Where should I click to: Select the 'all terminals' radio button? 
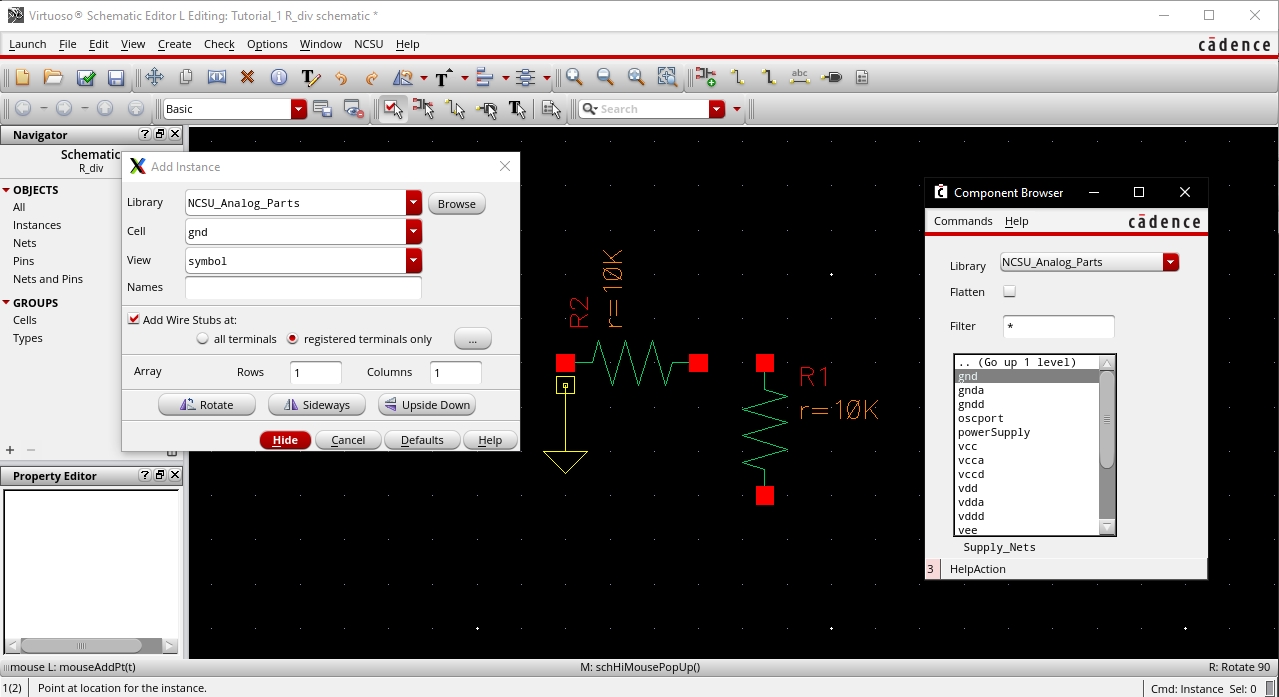click(203, 339)
